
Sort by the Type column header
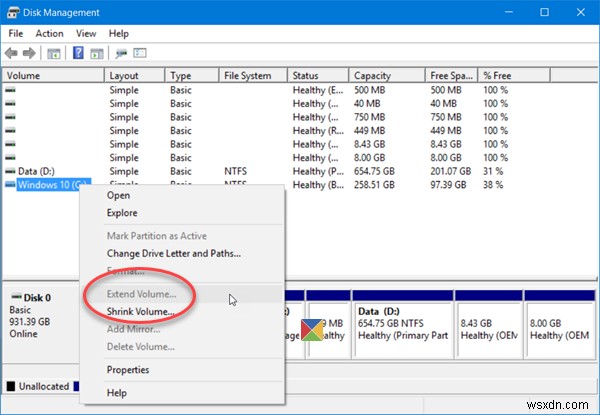192,76
